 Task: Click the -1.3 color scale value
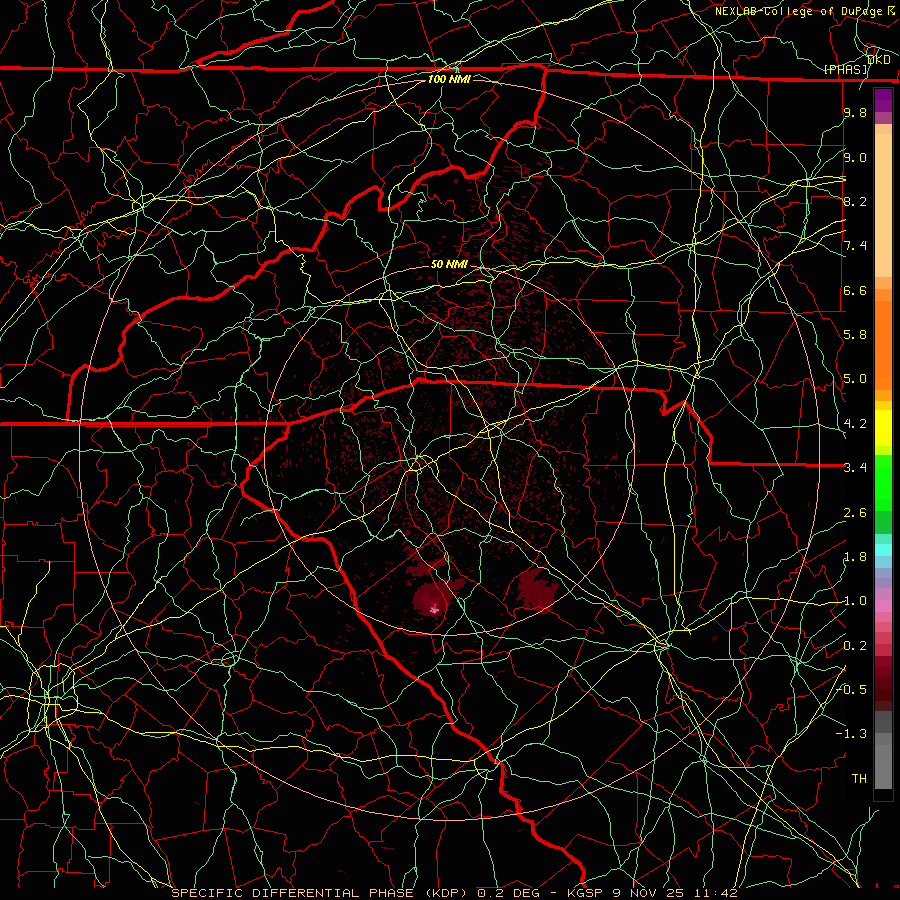[x=851, y=734]
